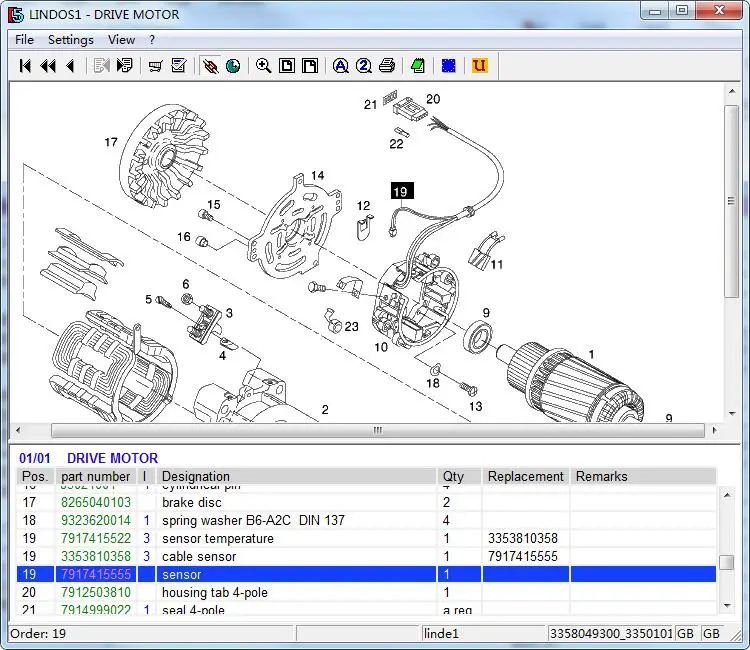Viewport: 750px width, 650px height.
Task: Click the horizontal scrollbar left arrow
Action: [18, 430]
